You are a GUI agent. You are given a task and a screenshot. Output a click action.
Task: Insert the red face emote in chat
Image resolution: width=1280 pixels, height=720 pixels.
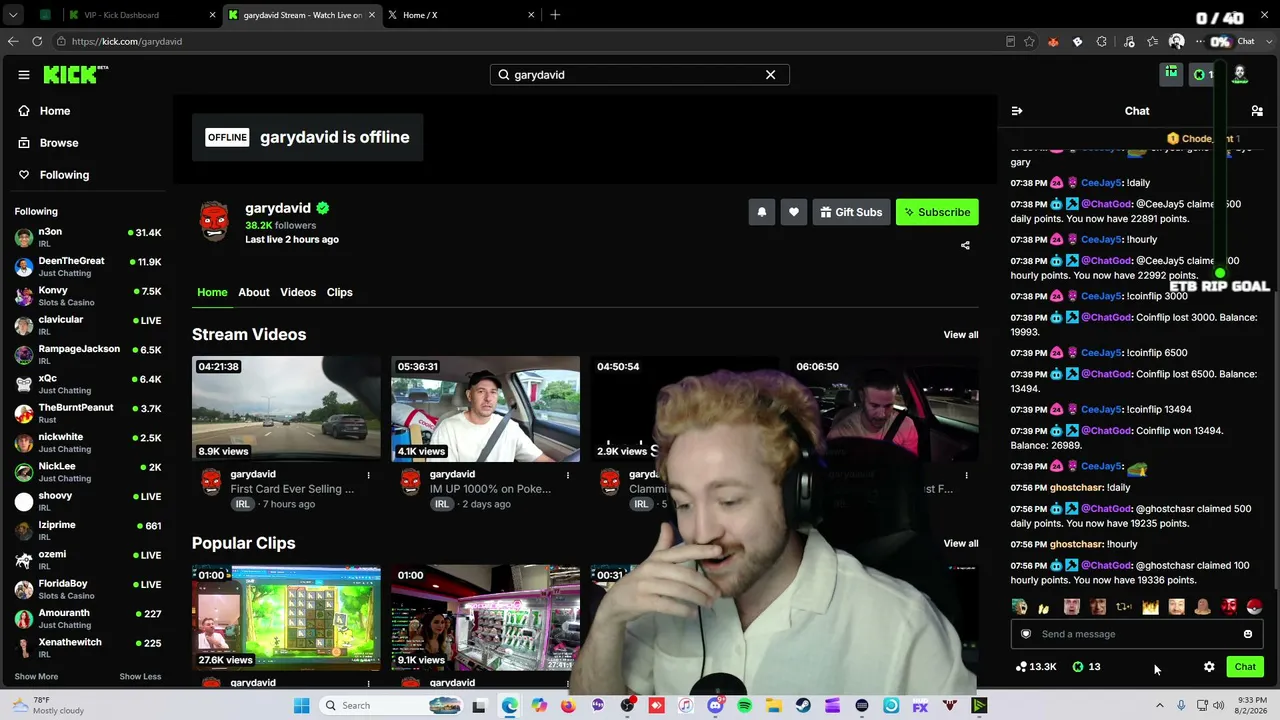click(x=1229, y=607)
